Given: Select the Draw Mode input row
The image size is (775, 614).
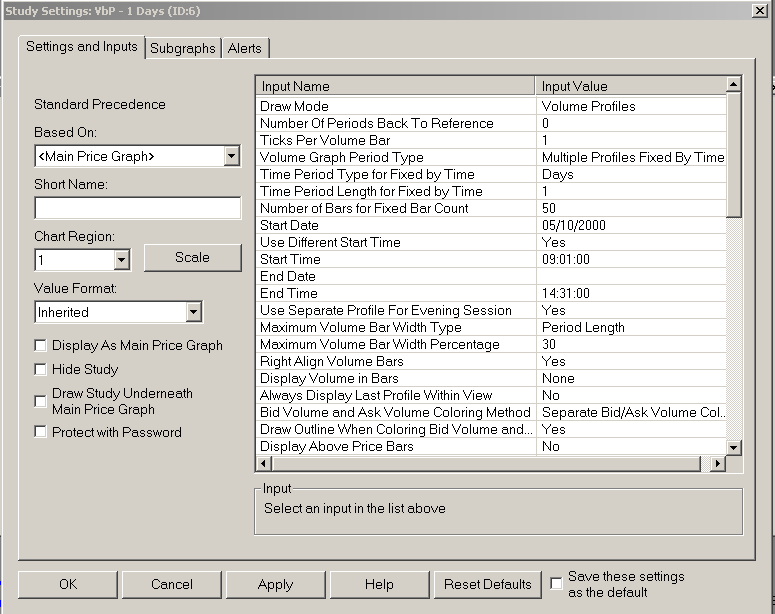Looking at the screenshot, I should [x=396, y=106].
